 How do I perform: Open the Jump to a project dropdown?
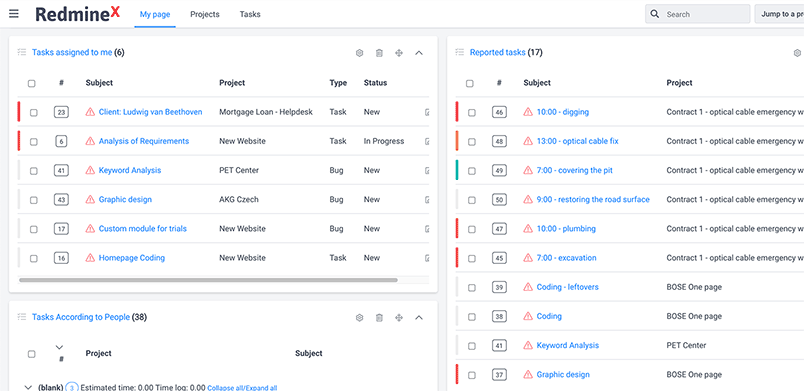(779, 14)
